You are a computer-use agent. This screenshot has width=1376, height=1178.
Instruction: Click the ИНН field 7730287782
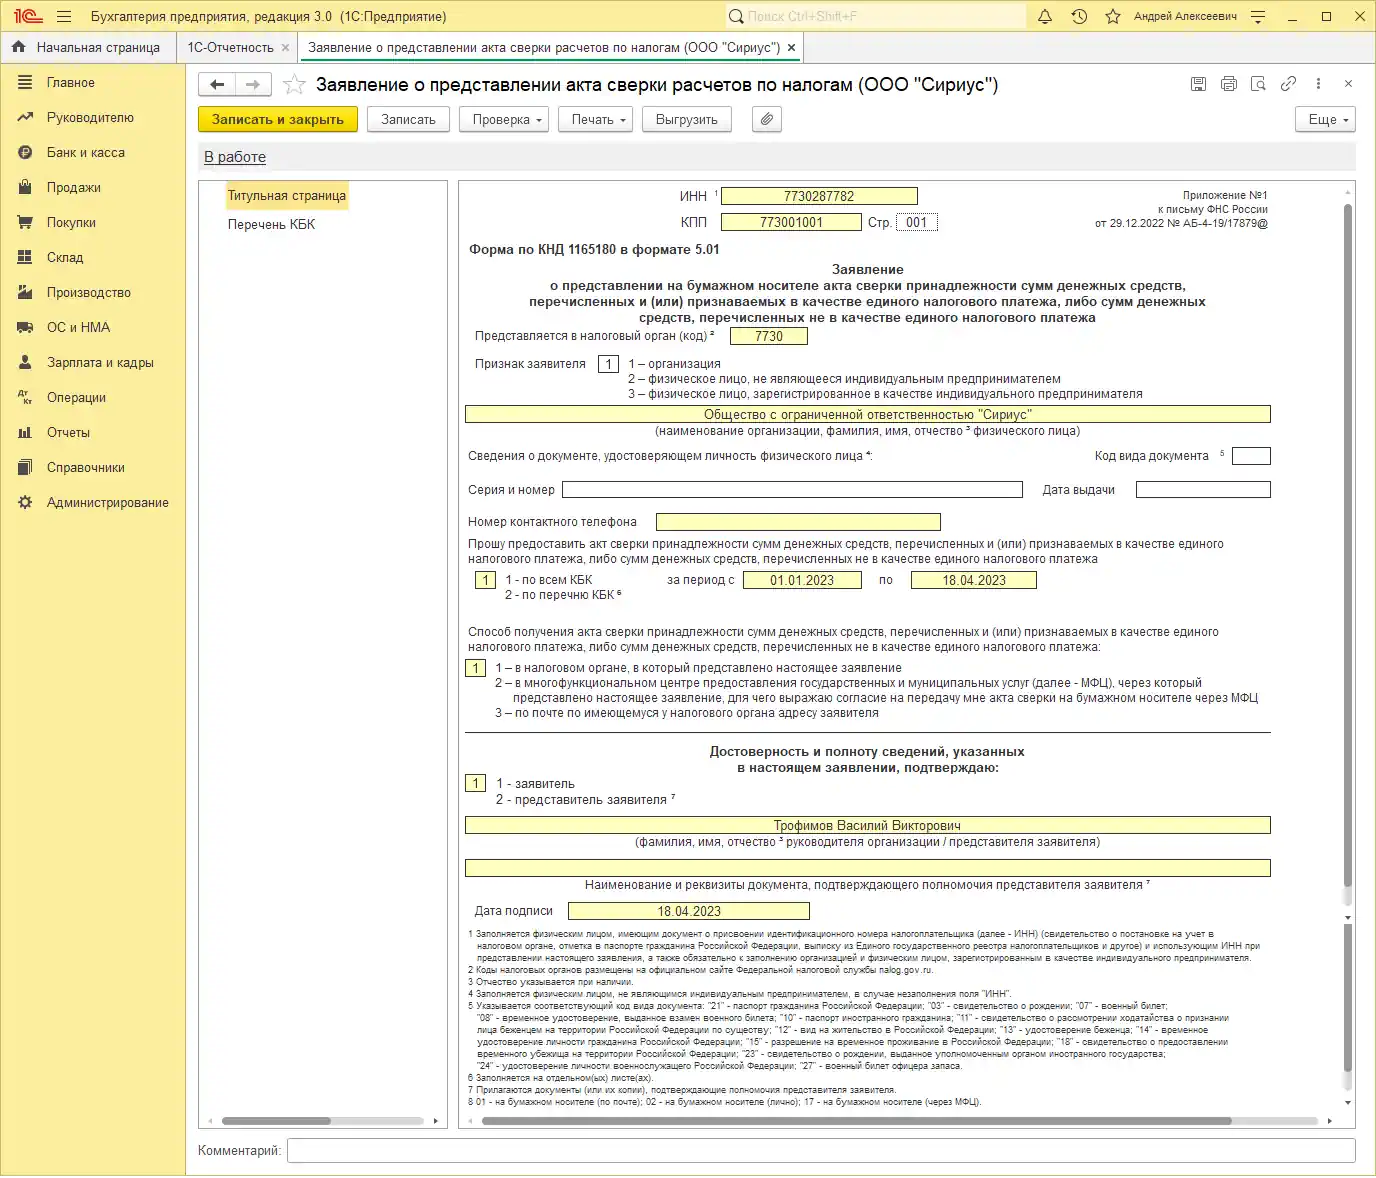point(819,196)
